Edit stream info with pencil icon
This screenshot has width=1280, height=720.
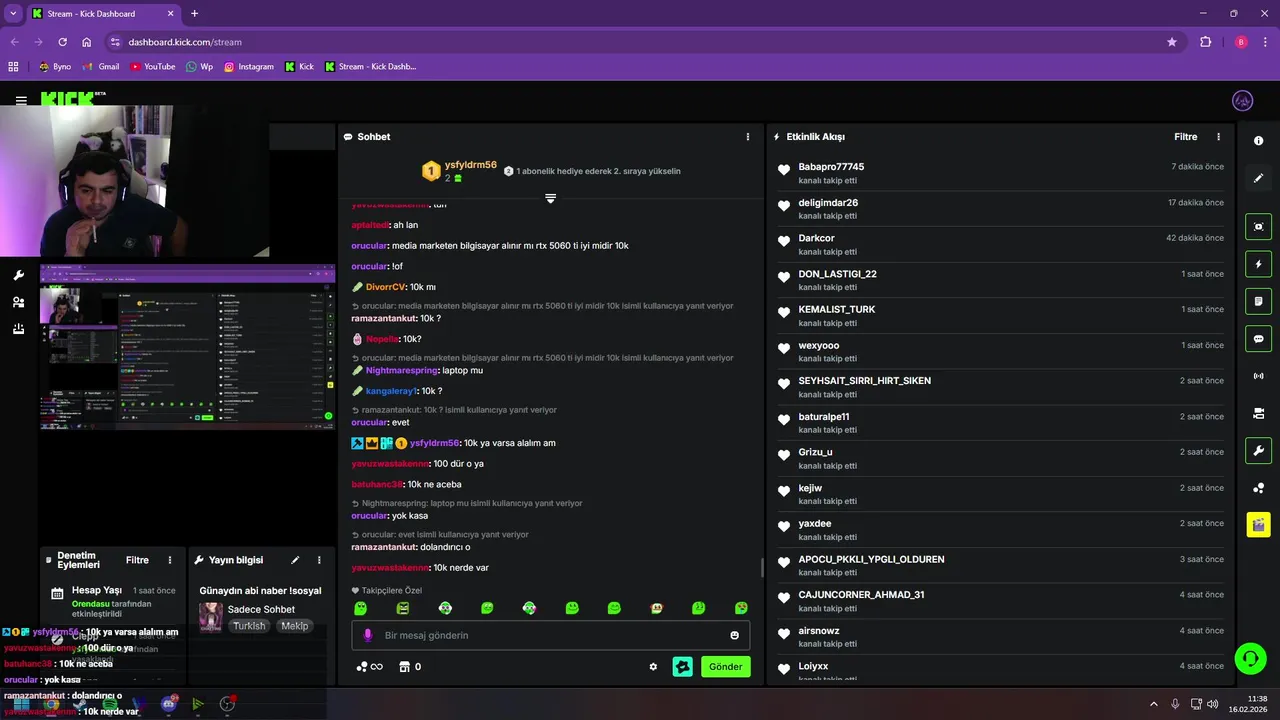295,560
